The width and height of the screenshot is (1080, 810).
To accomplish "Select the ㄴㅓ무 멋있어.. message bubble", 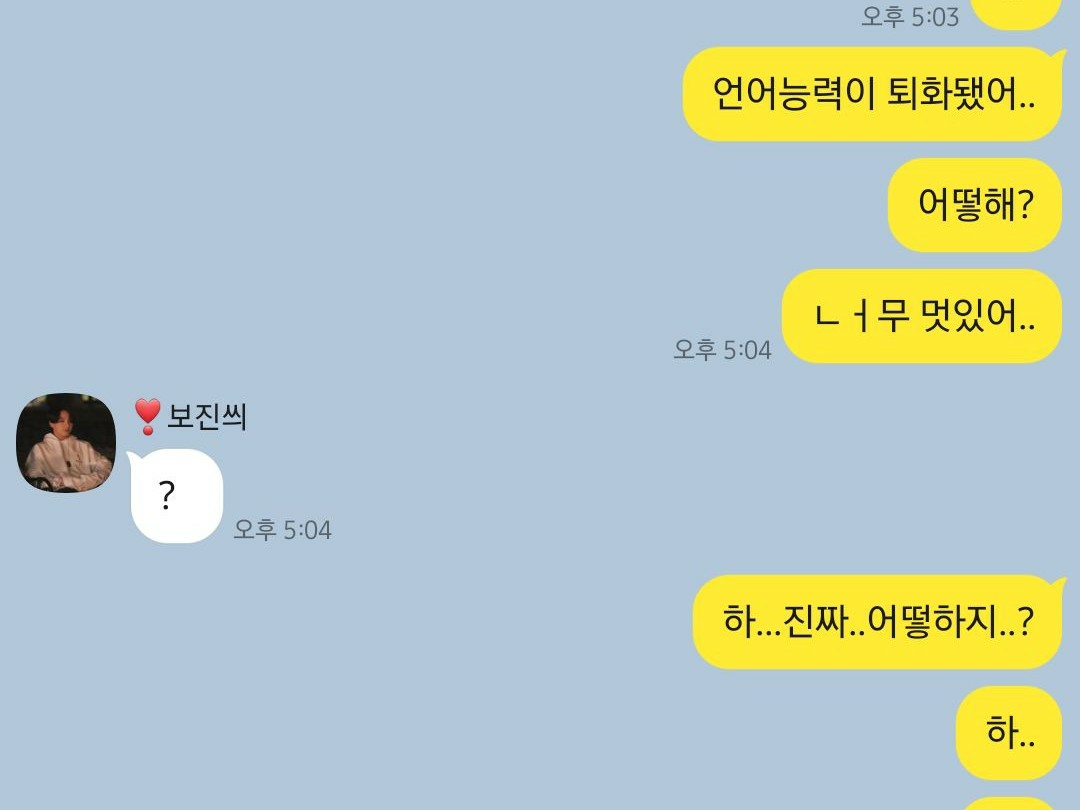I will pos(922,316).
